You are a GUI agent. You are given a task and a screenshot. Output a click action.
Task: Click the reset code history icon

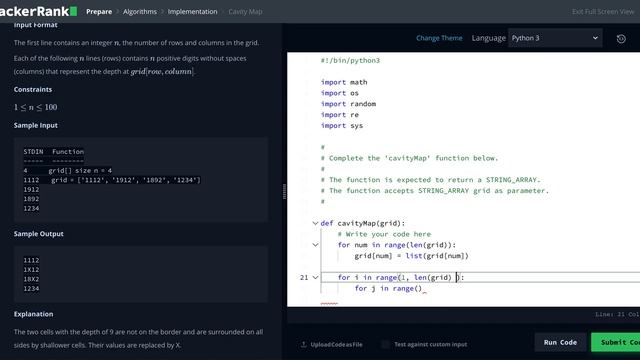[x=621, y=38]
